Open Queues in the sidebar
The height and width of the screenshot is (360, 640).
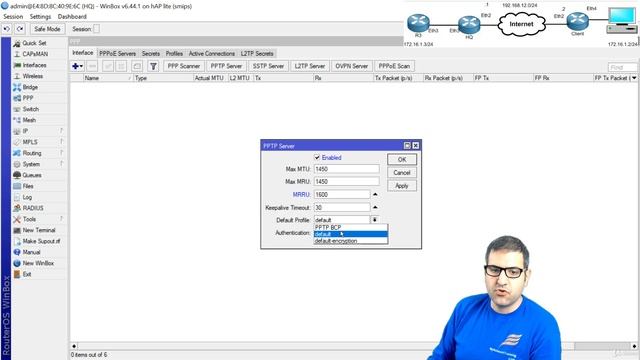32,175
